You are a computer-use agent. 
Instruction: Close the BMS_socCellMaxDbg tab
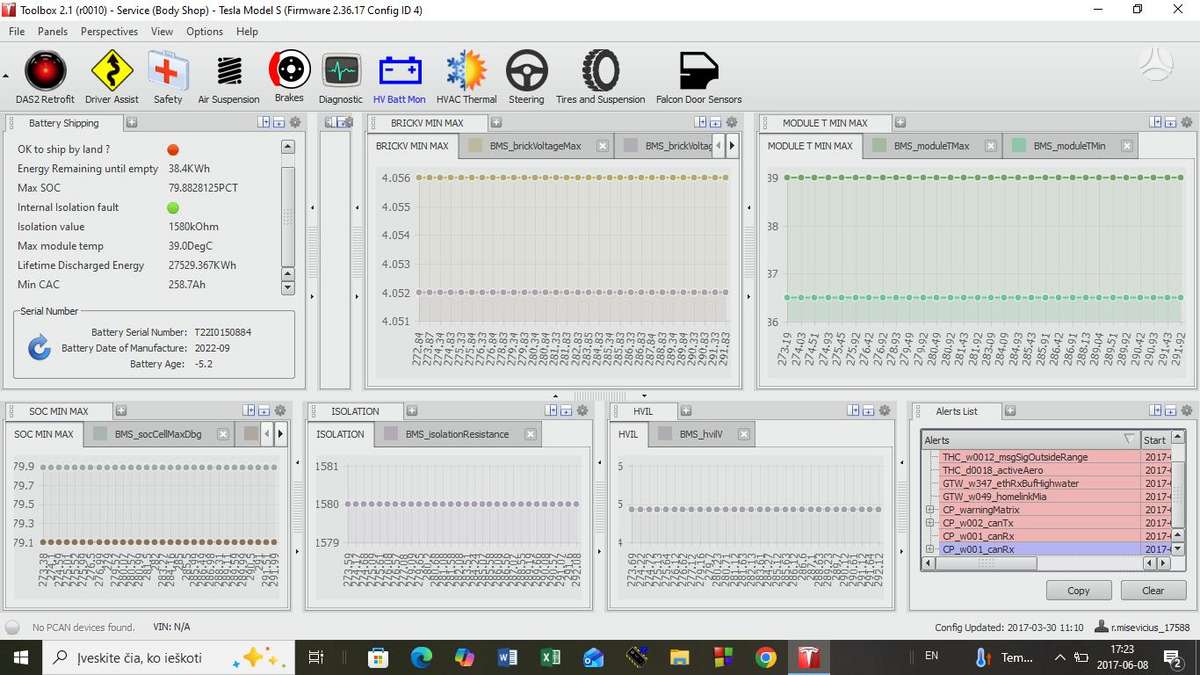222,434
